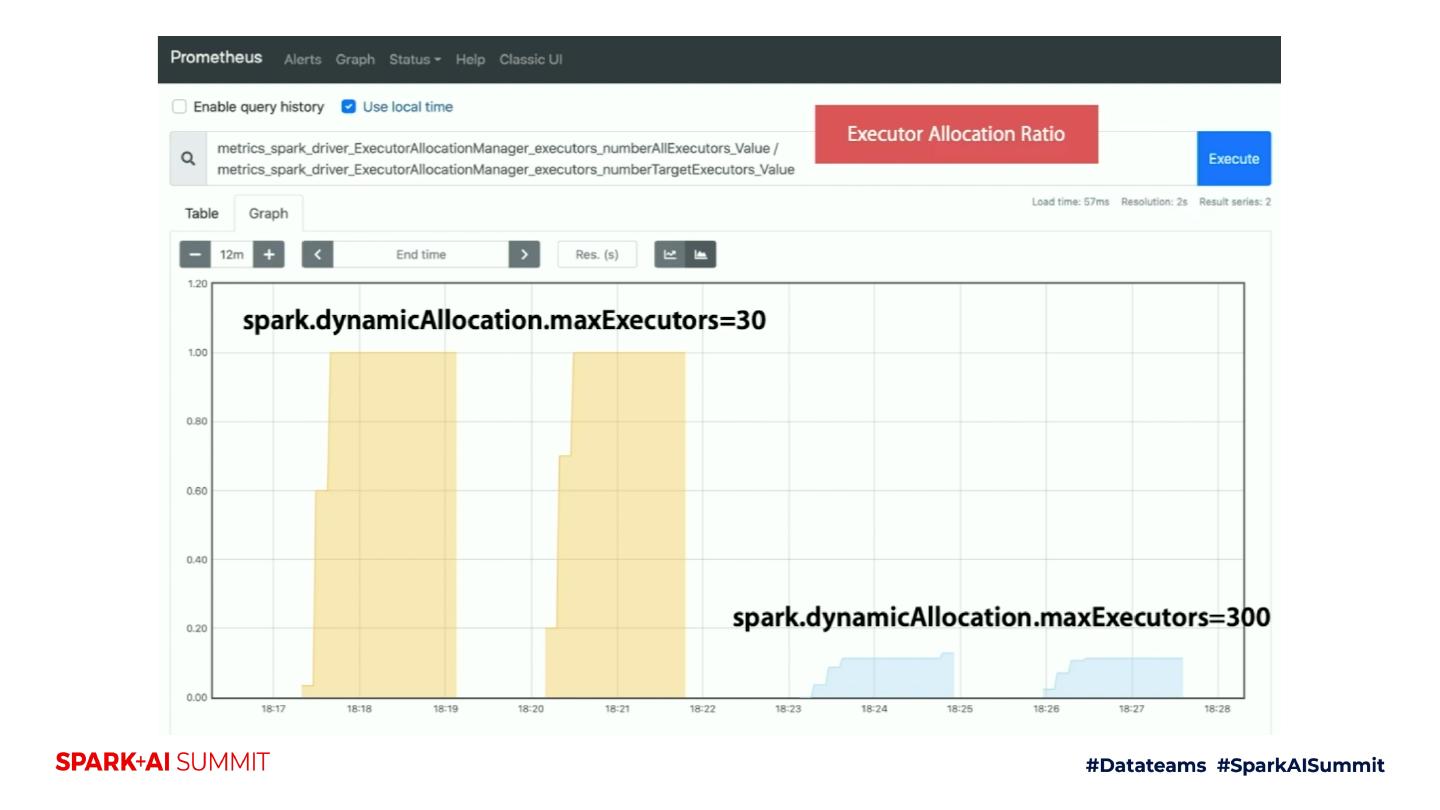The image size is (1440, 810).
Task: Switch to the Table tab
Action: (202, 213)
